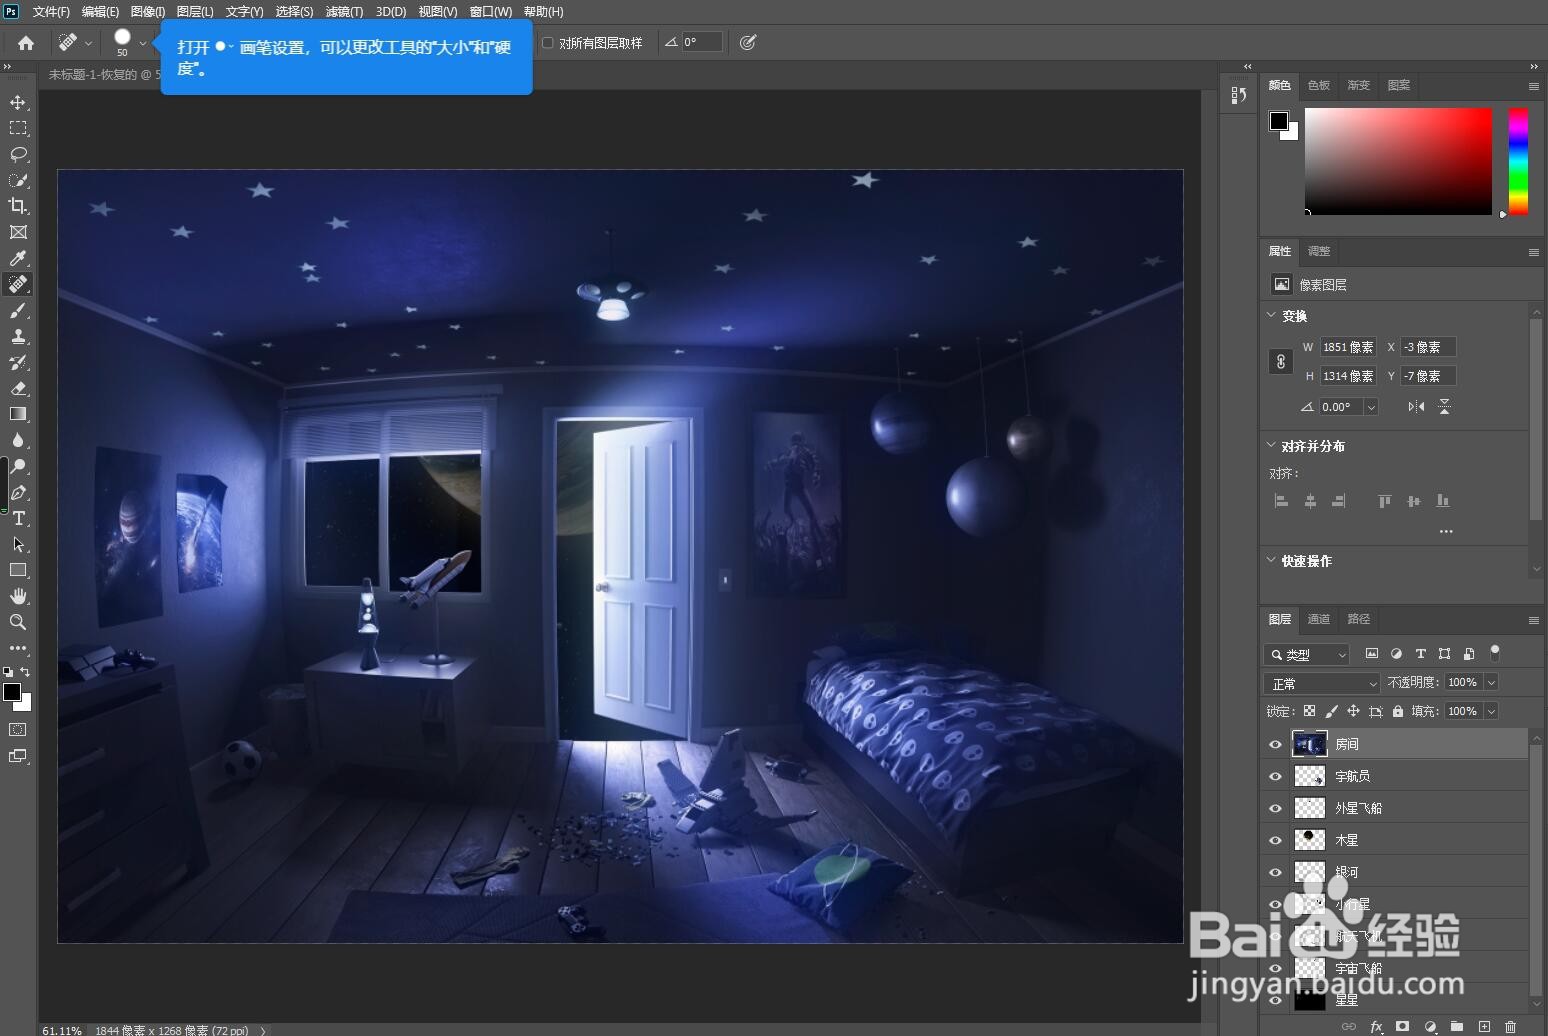Open the blend mode 正常 dropdown
This screenshot has width=1548, height=1036.
point(1322,683)
